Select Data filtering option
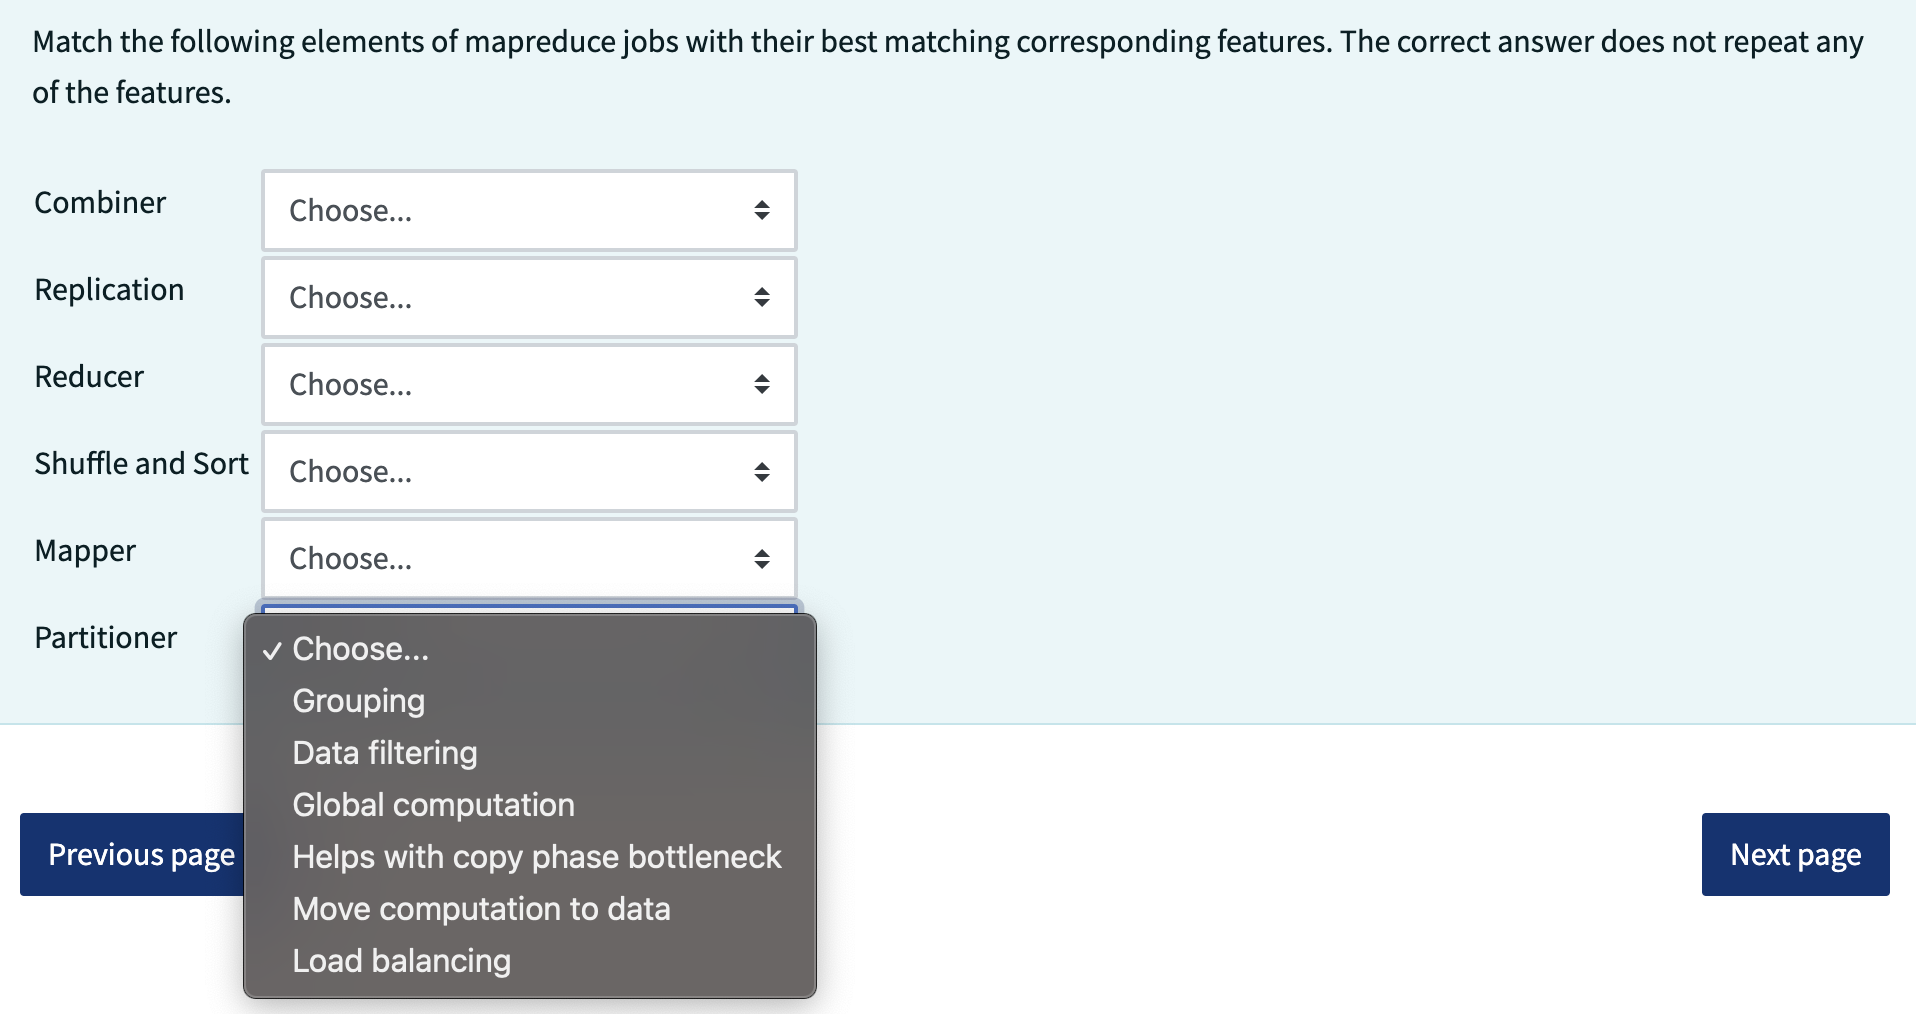Screen dimensions: 1916x1014 point(384,752)
